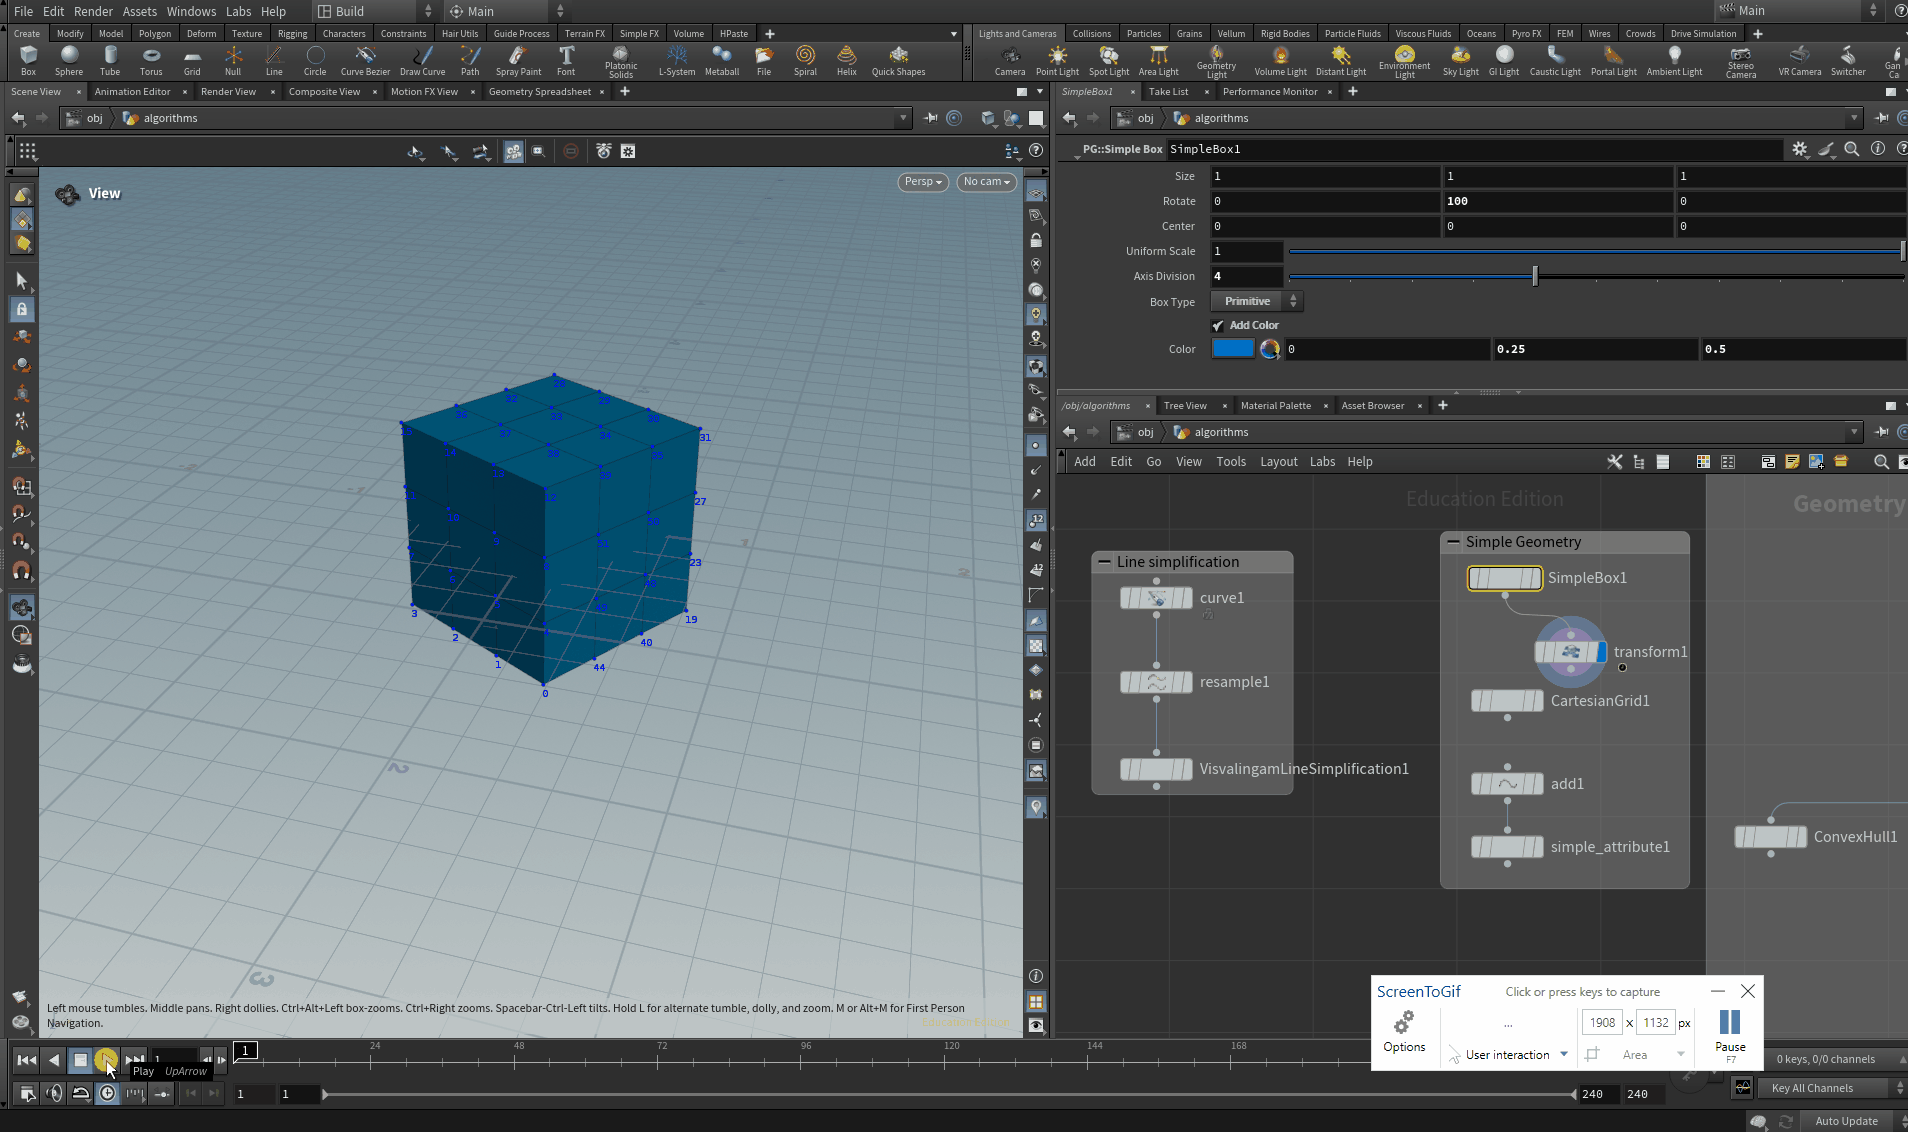Screen dimensions: 1908x1132
Task: Switch to the Geometry Spreadsheet tab
Action: 540,92
